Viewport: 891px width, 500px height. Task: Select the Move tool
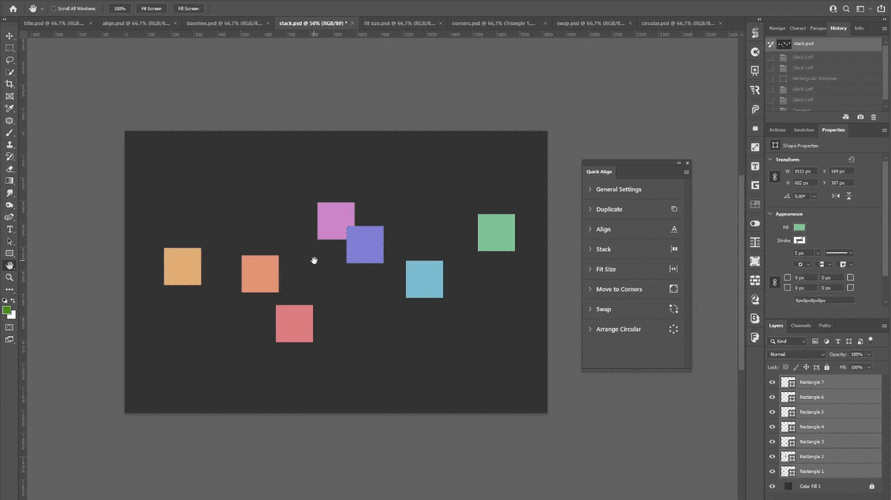click(x=10, y=36)
